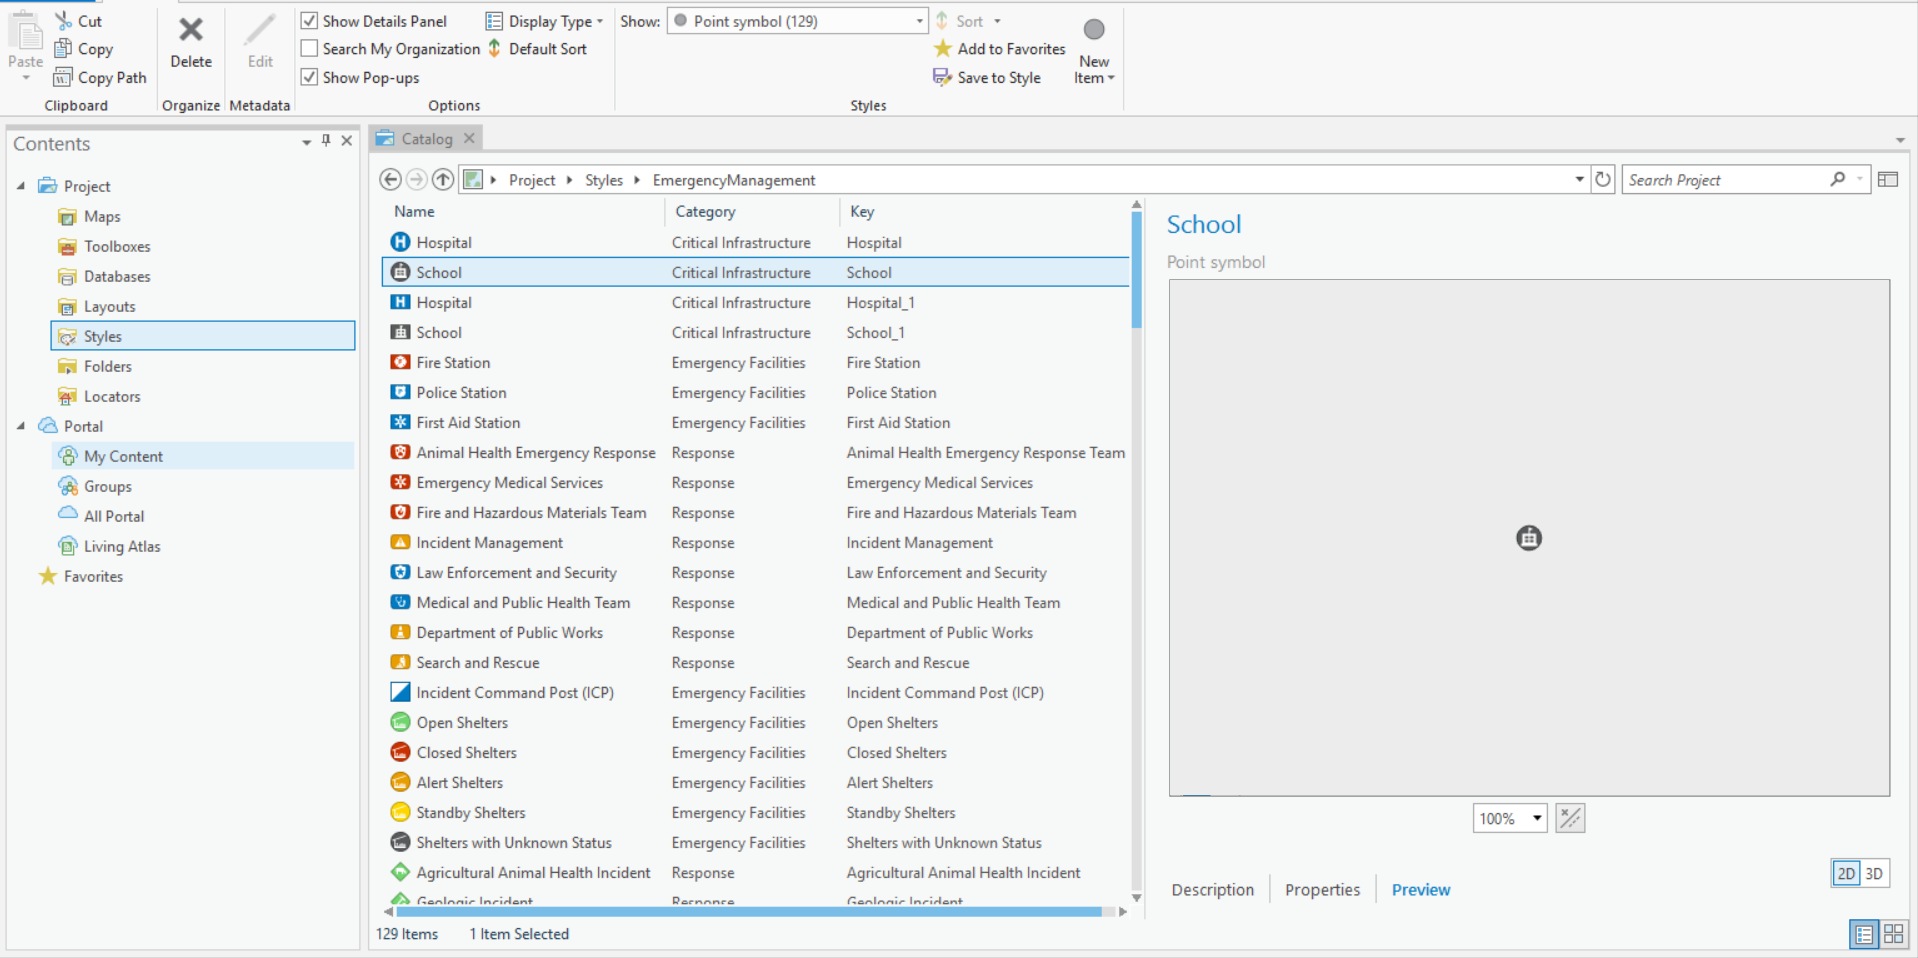1918x958 pixels.
Task: Add selected item to Favorites
Action: (x=1000, y=49)
